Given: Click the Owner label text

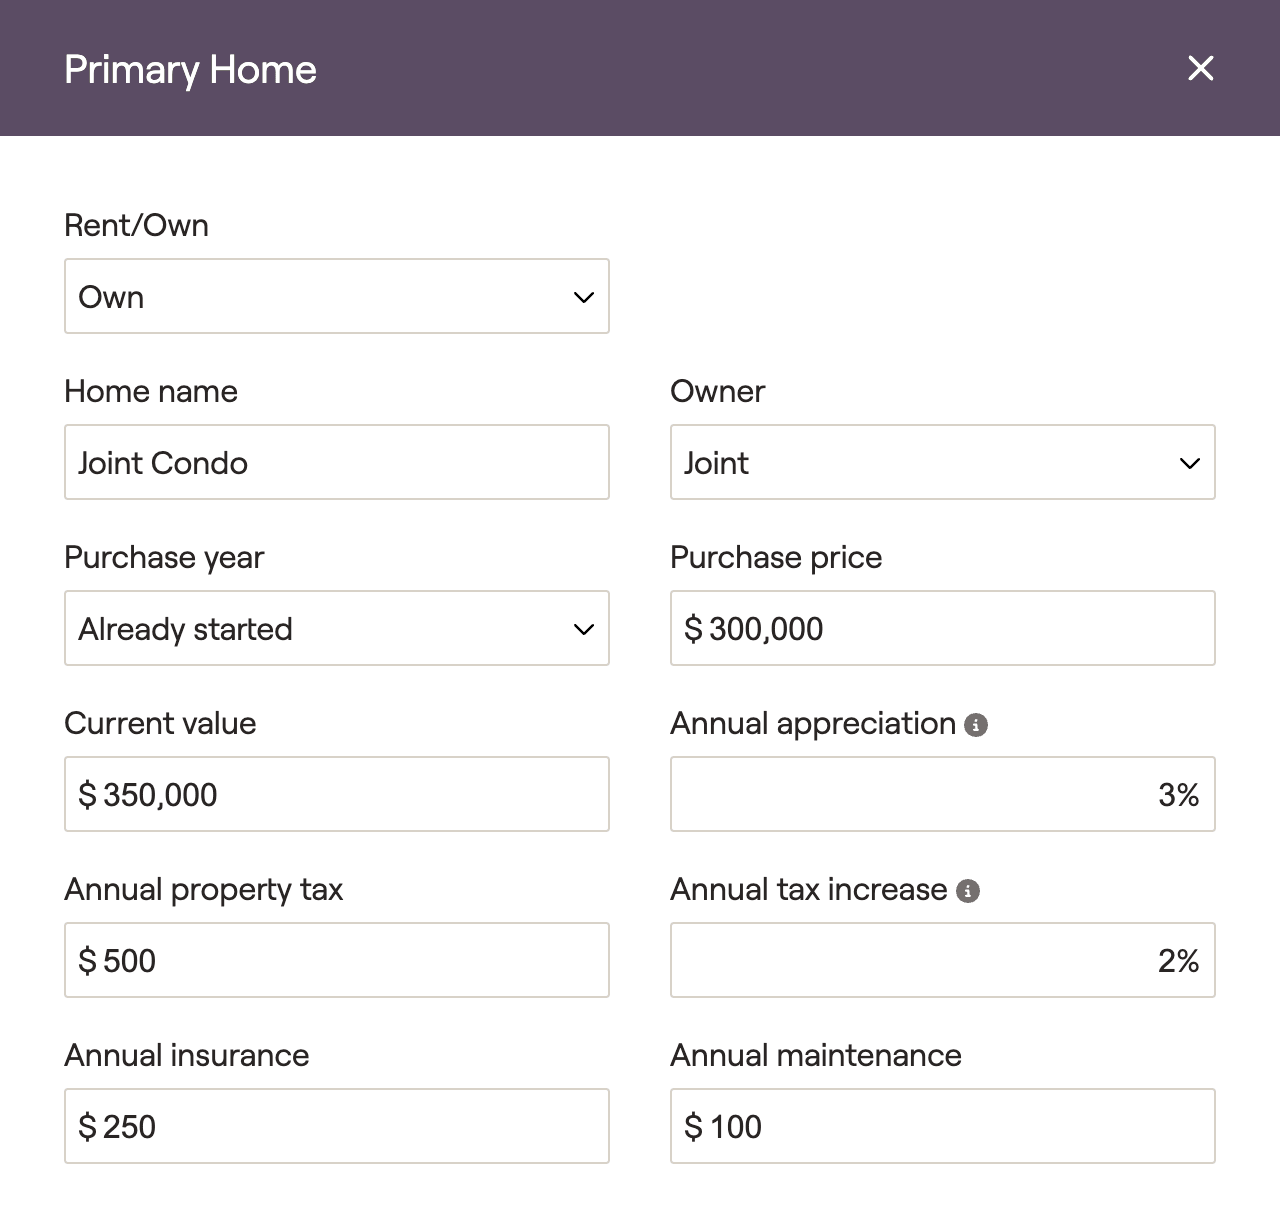Looking at the screenshot, I should click(717, 392).
